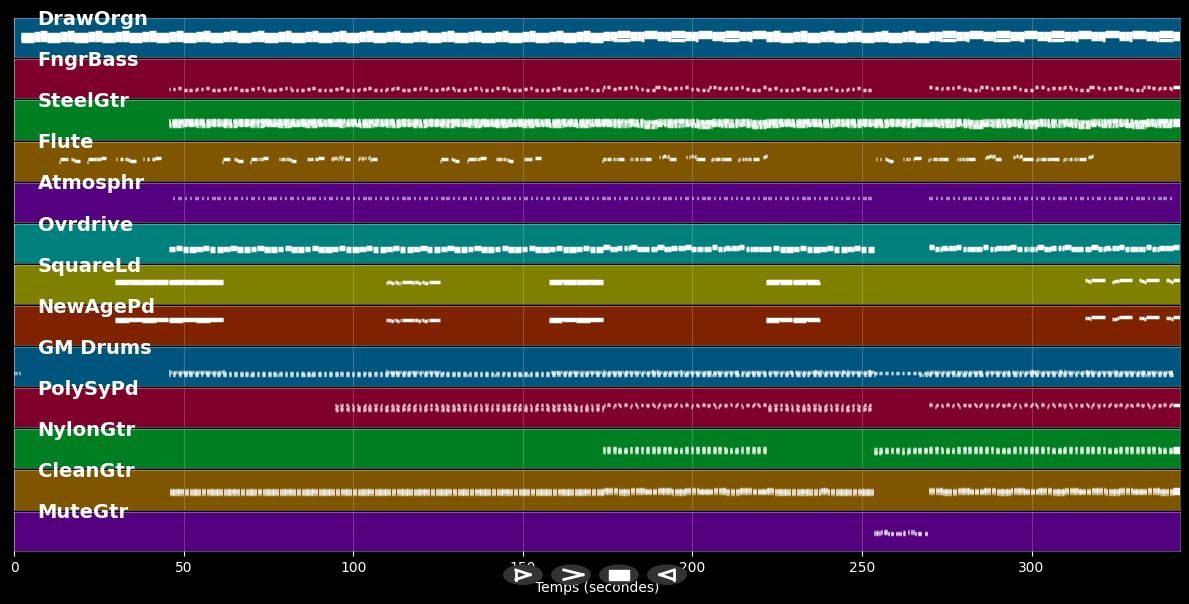This screenshot has height=604, width=1189.
Task: Select the FngrBass track label
Action: click(x=88, y=60)
